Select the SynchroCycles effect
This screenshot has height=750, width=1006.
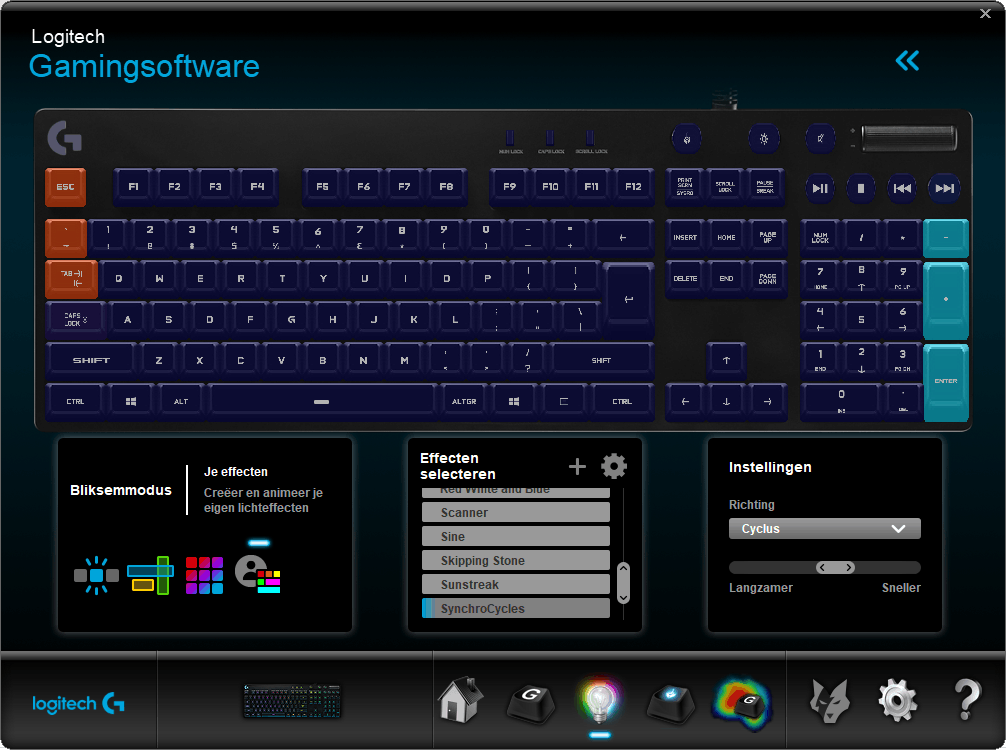516,608
